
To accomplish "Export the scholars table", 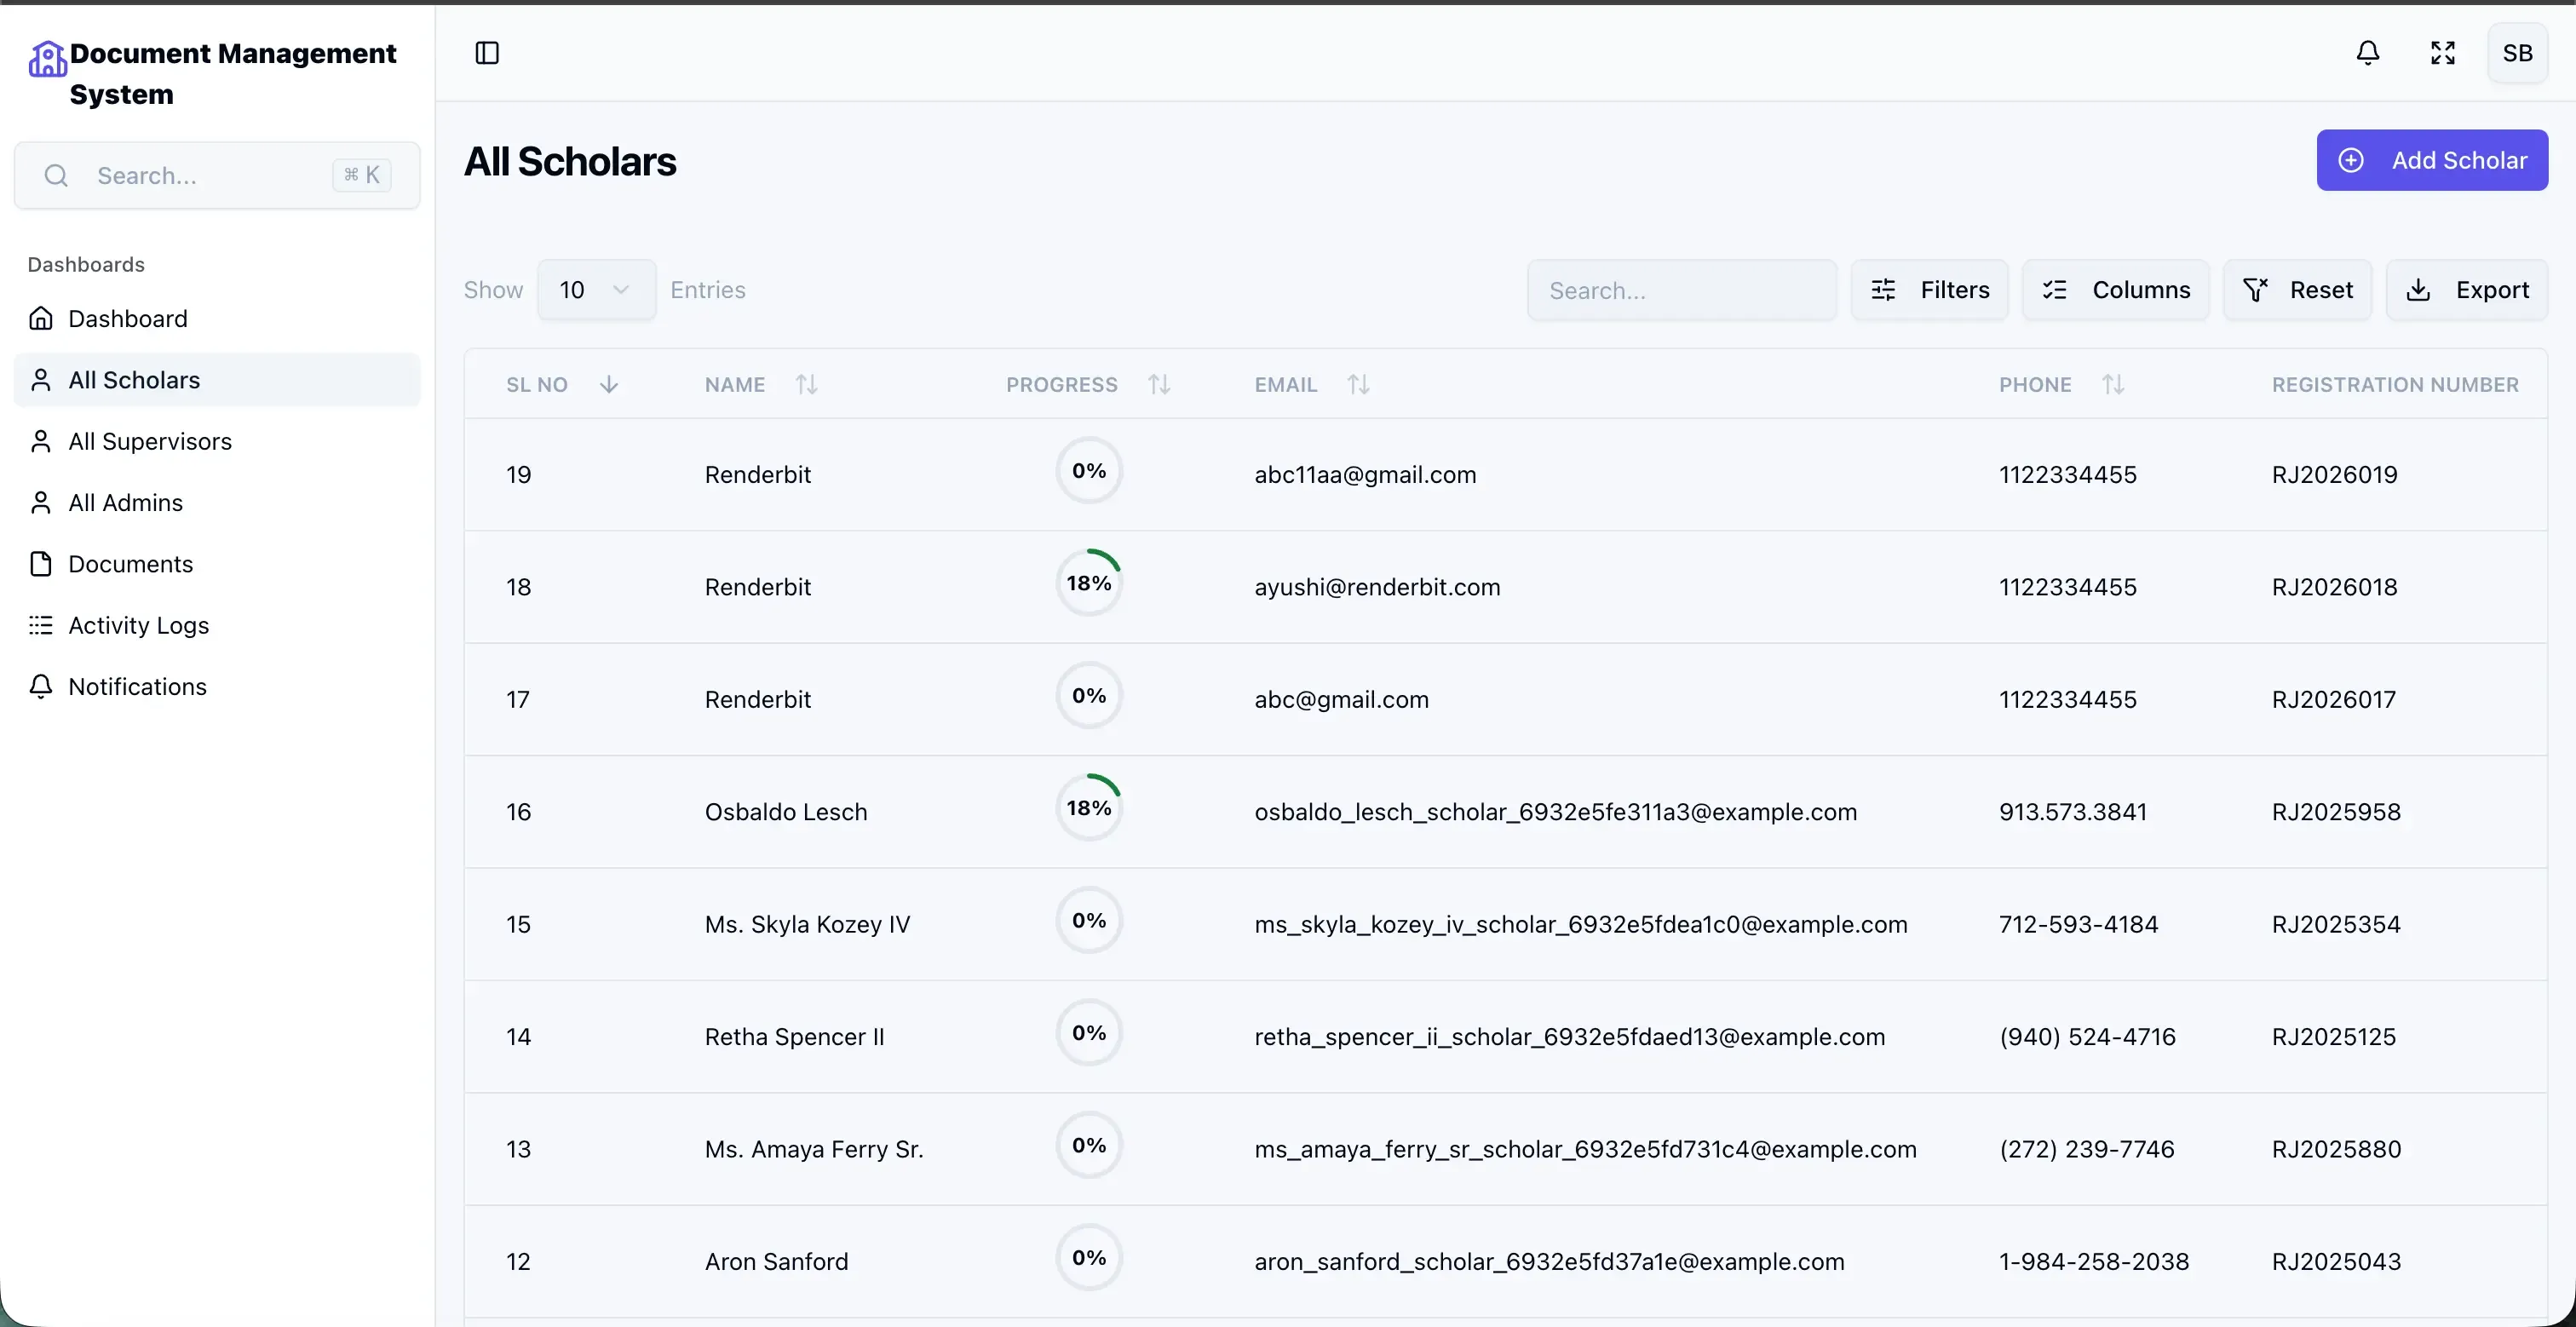I will click(x=2467, y=290).
